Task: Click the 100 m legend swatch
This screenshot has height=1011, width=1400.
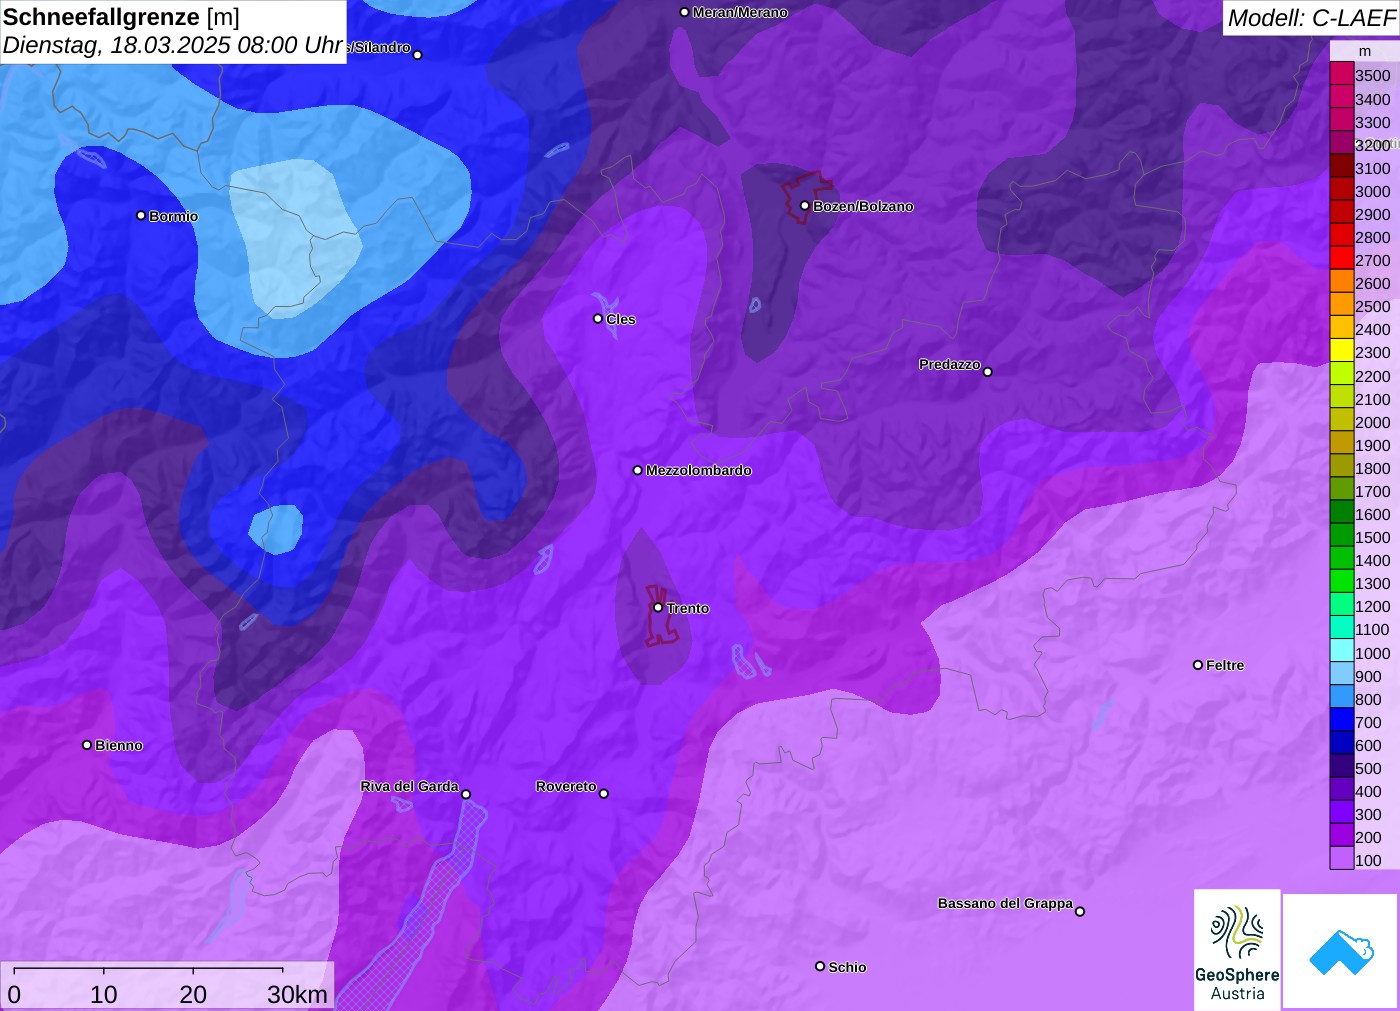Action: click(1342, 858)
